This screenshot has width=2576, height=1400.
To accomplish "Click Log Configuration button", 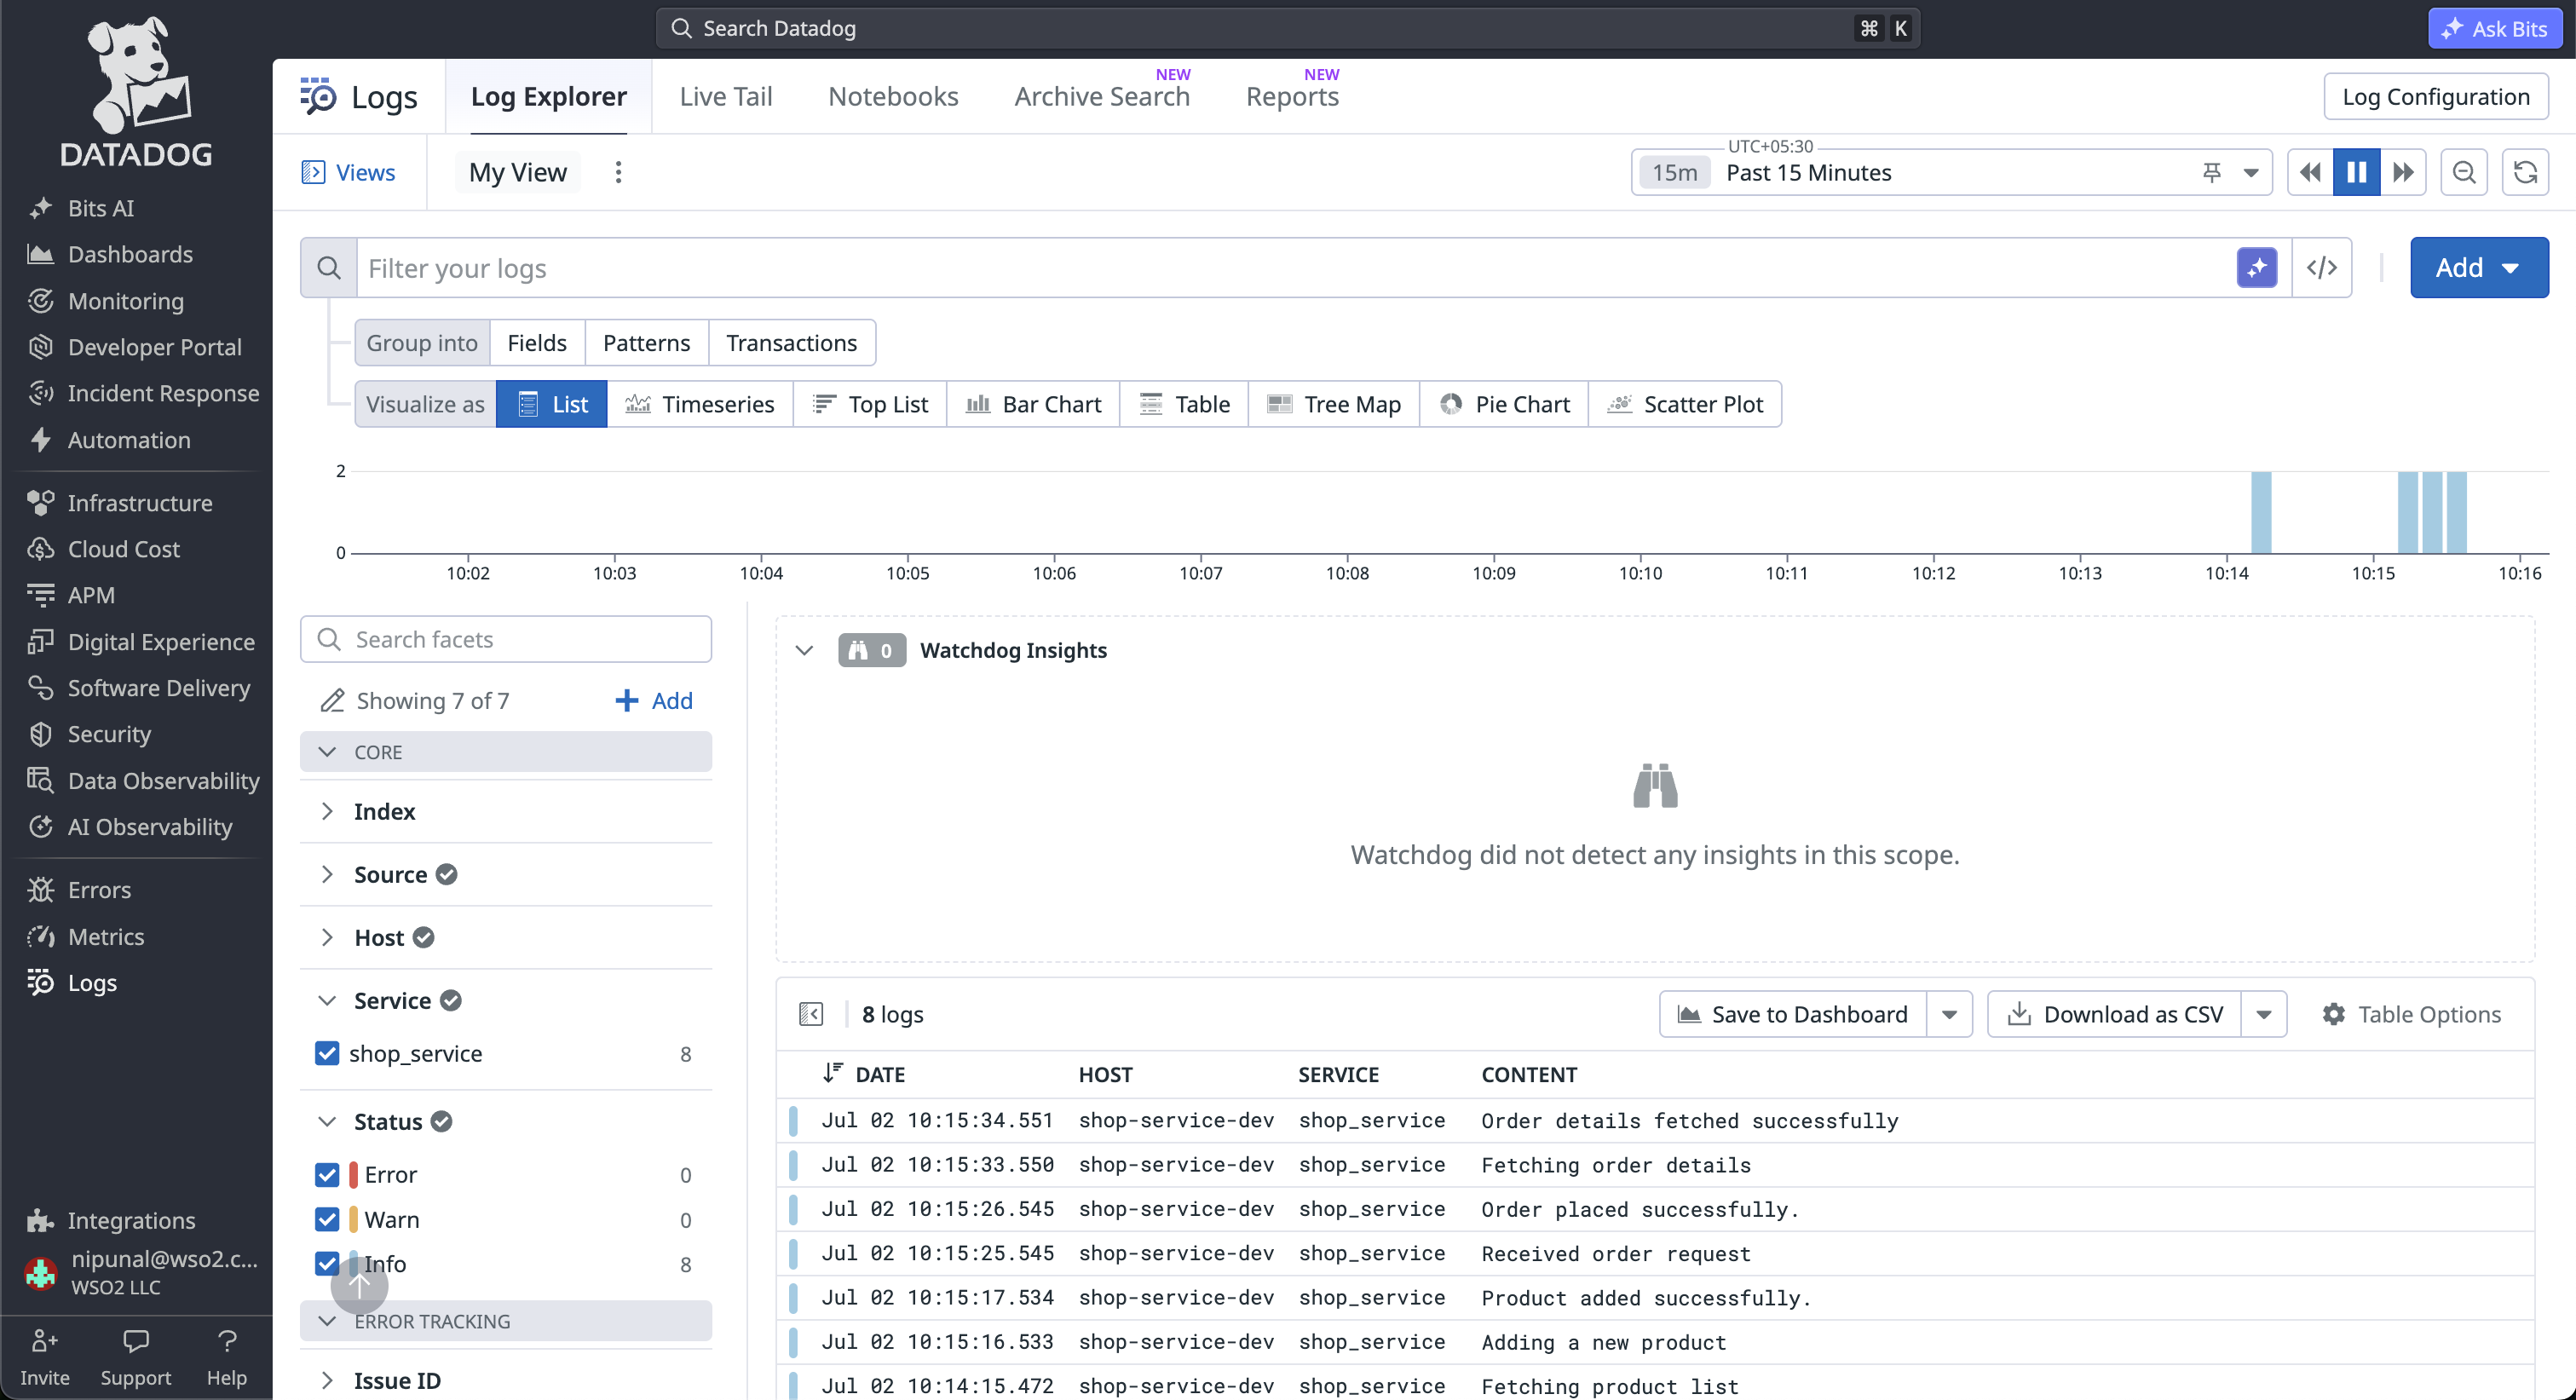I will pos(2436,96).
